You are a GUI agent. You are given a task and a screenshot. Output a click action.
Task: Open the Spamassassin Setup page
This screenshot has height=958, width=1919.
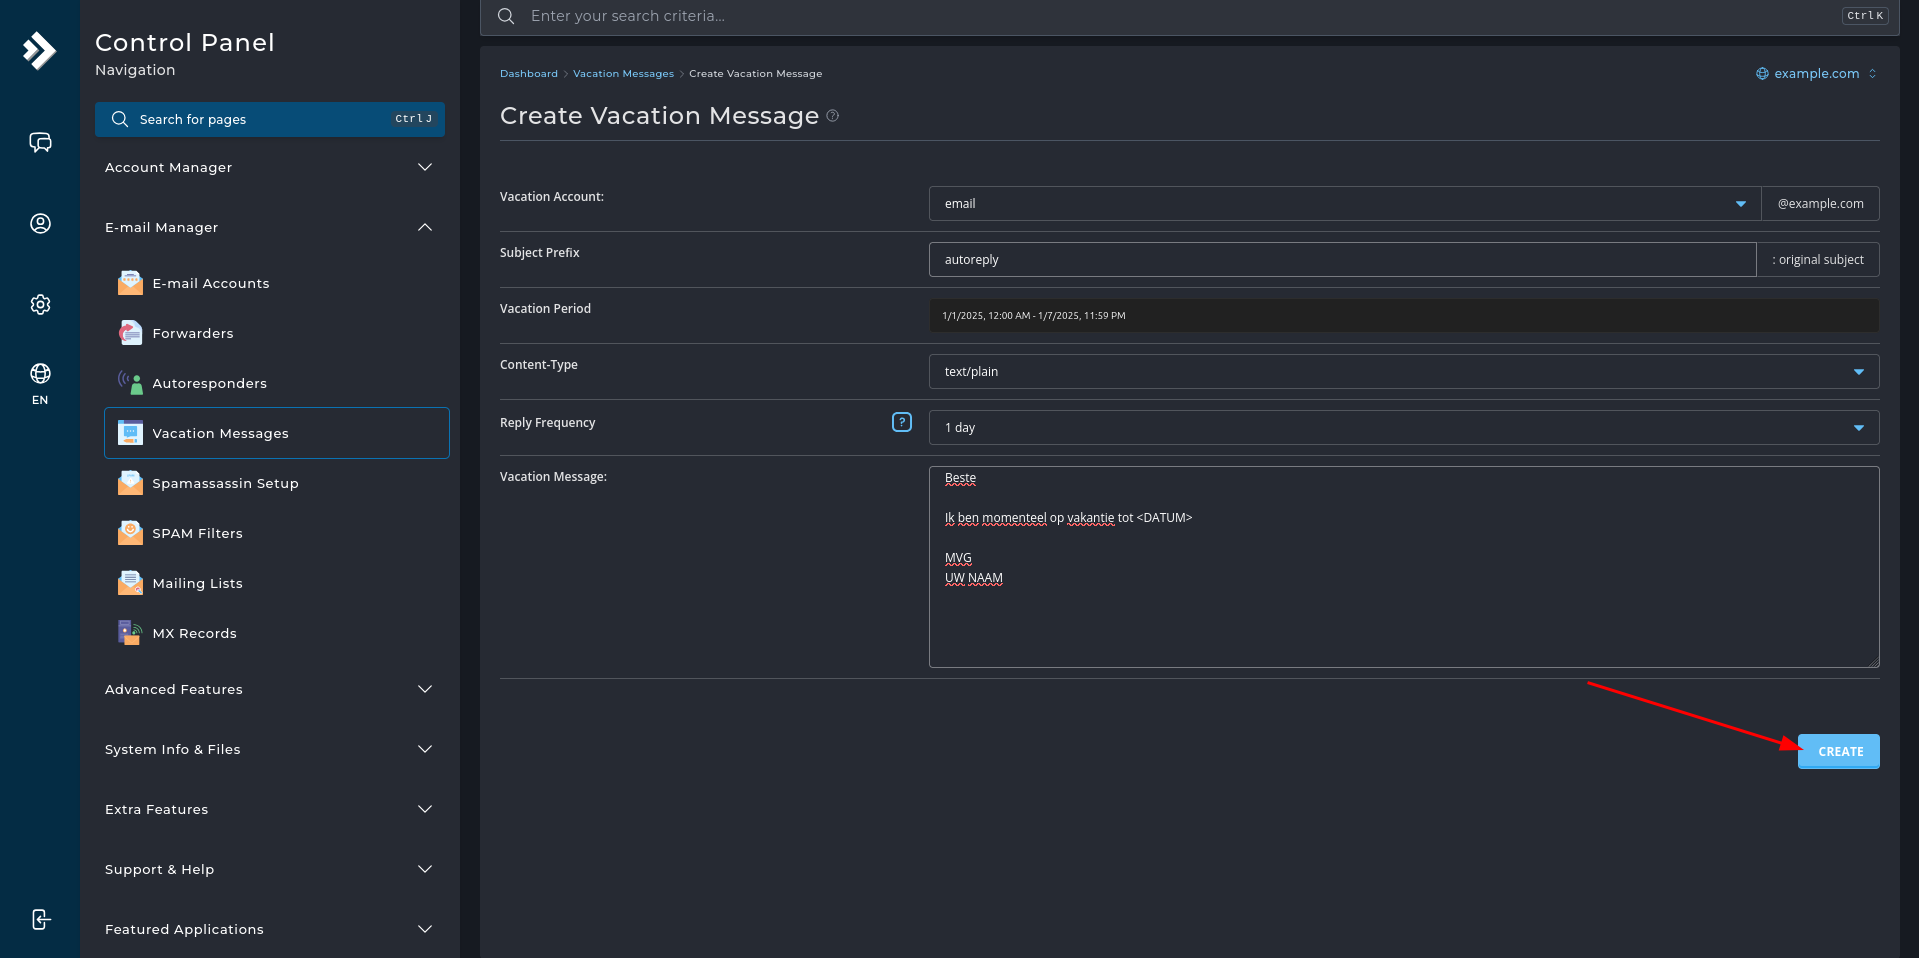225,483
